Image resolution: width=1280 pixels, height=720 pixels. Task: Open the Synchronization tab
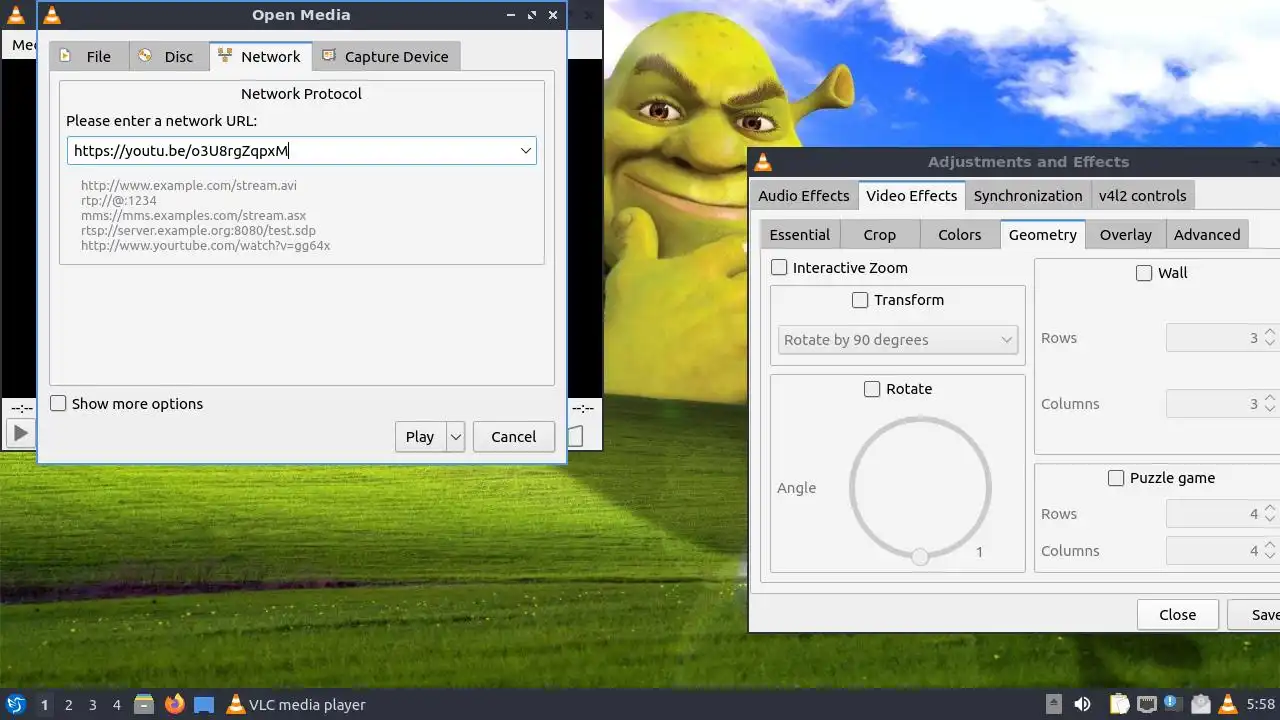click(x=1027, y=195)
